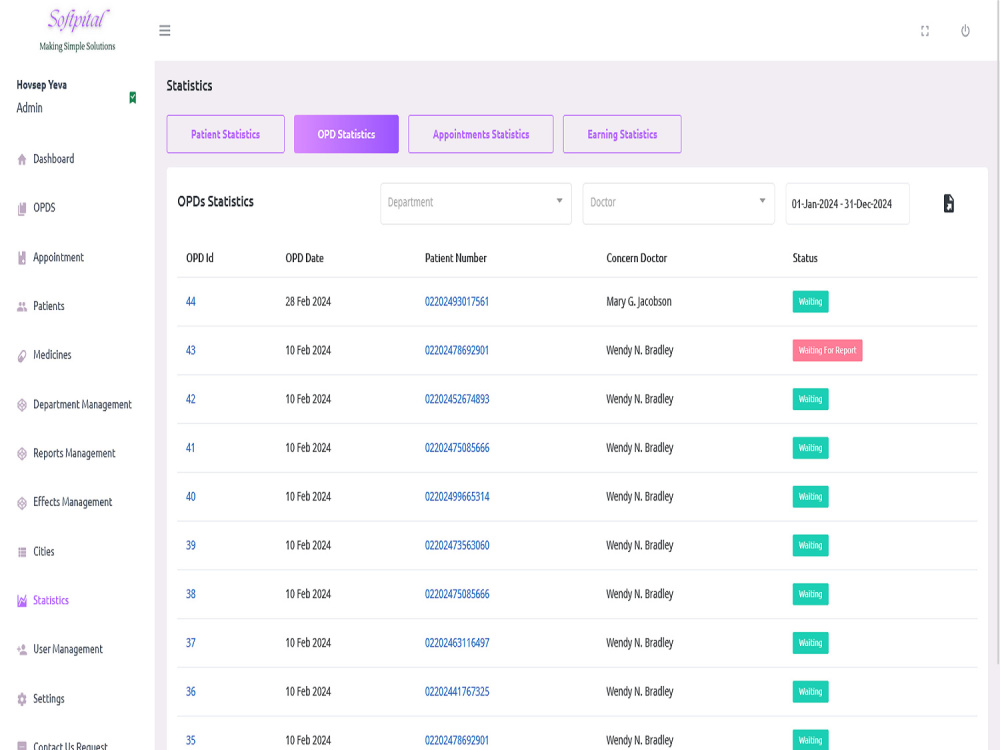This screenshot has height=750, width=1000.
Task: Open OPD Id 40 link
Action: click(191, 497)
